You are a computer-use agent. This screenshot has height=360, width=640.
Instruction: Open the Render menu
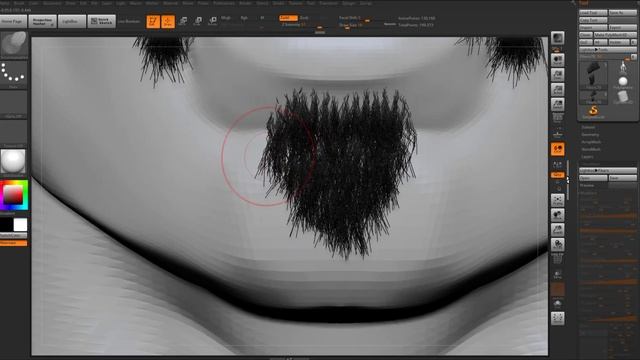[x=245, y=3]
